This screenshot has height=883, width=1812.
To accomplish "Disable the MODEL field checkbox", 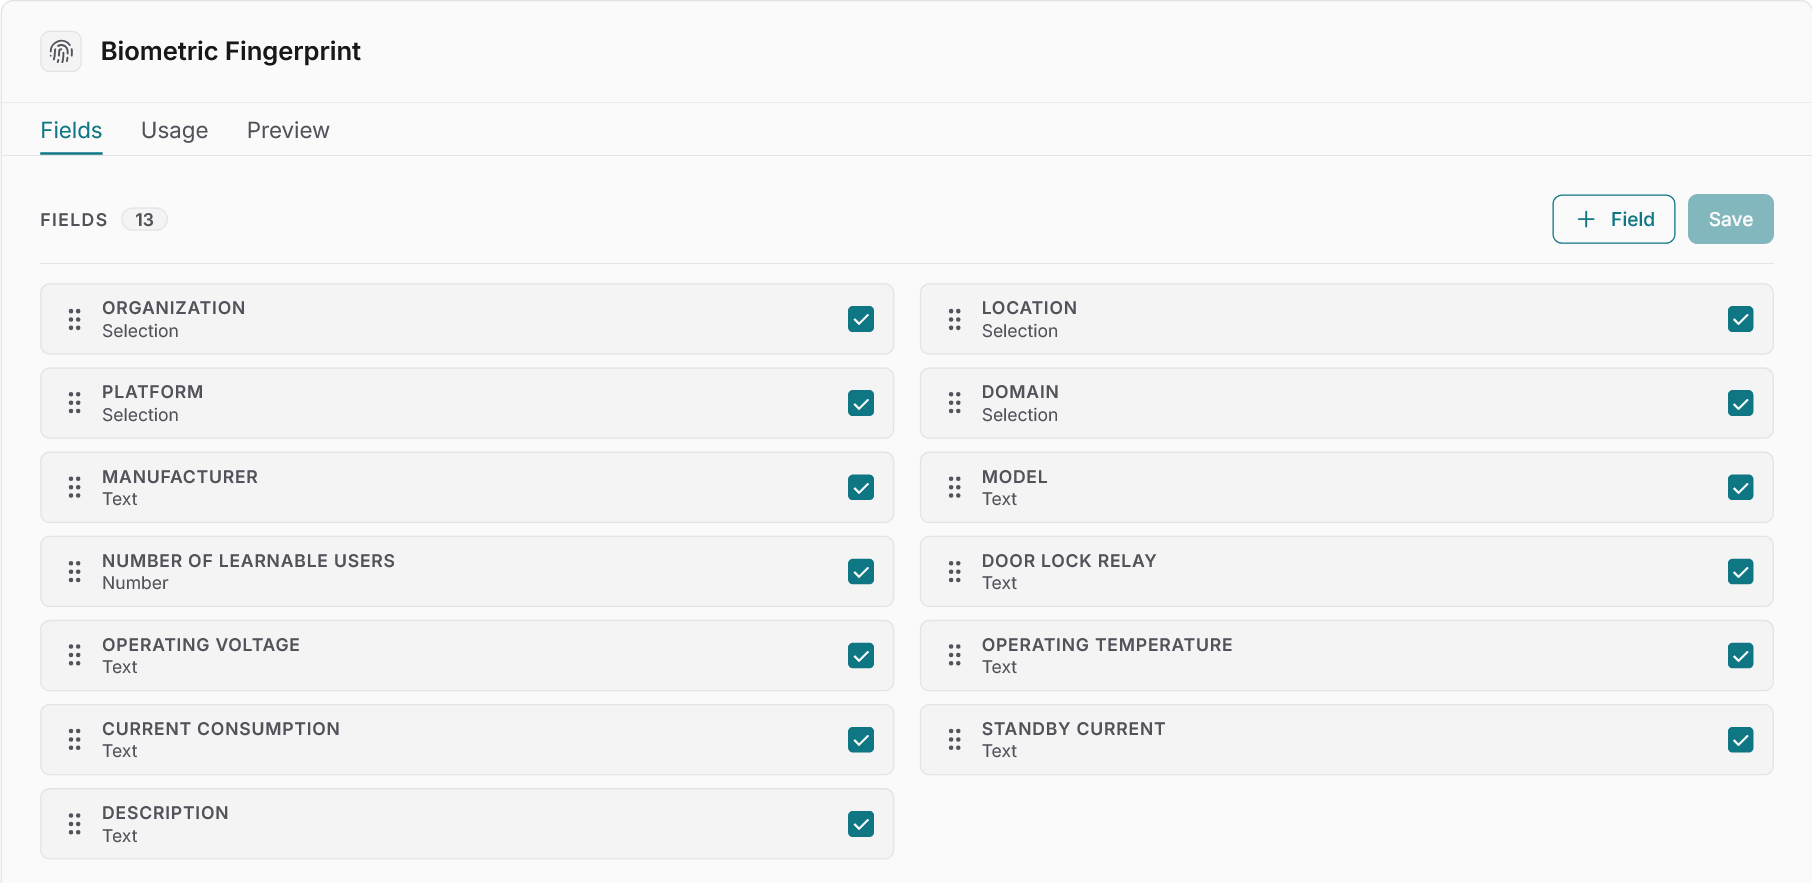I will pos(1741,487).
